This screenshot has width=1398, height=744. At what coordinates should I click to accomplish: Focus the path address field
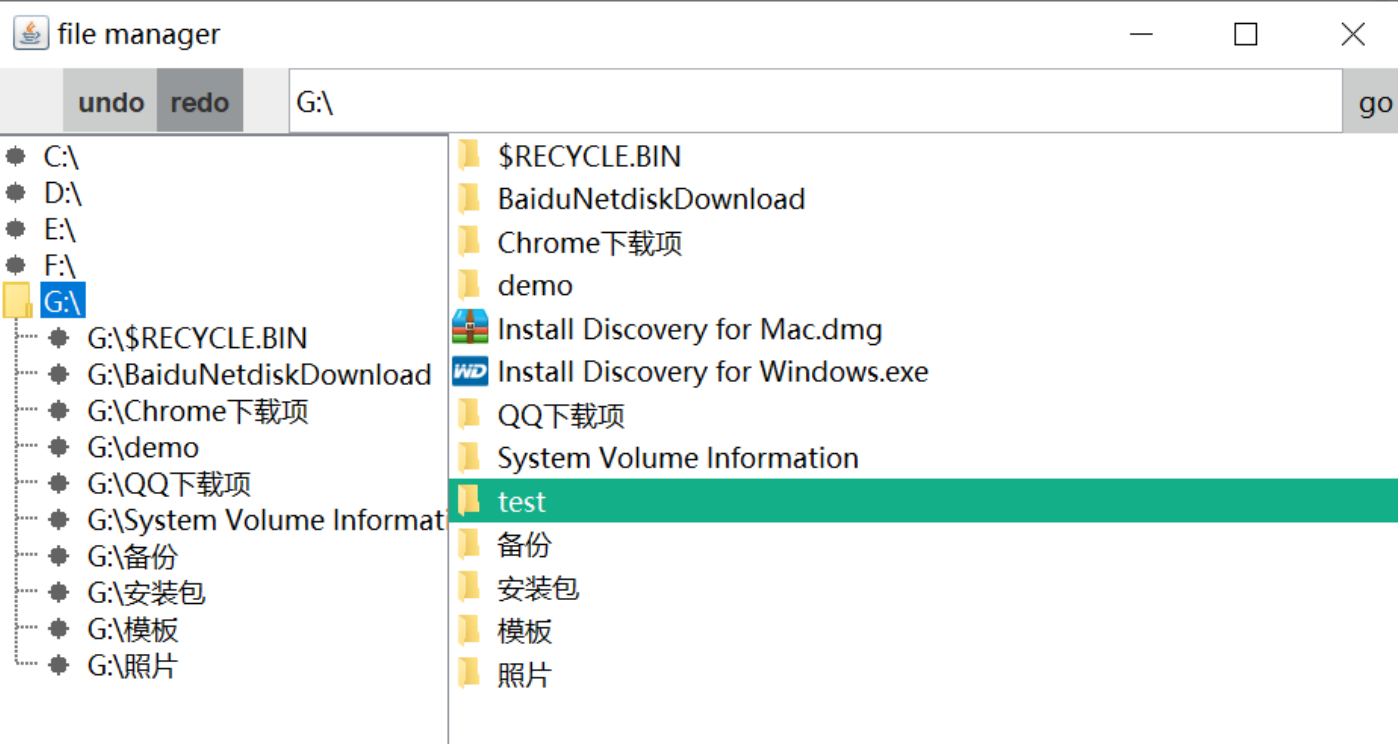click(x=815, y=101)
